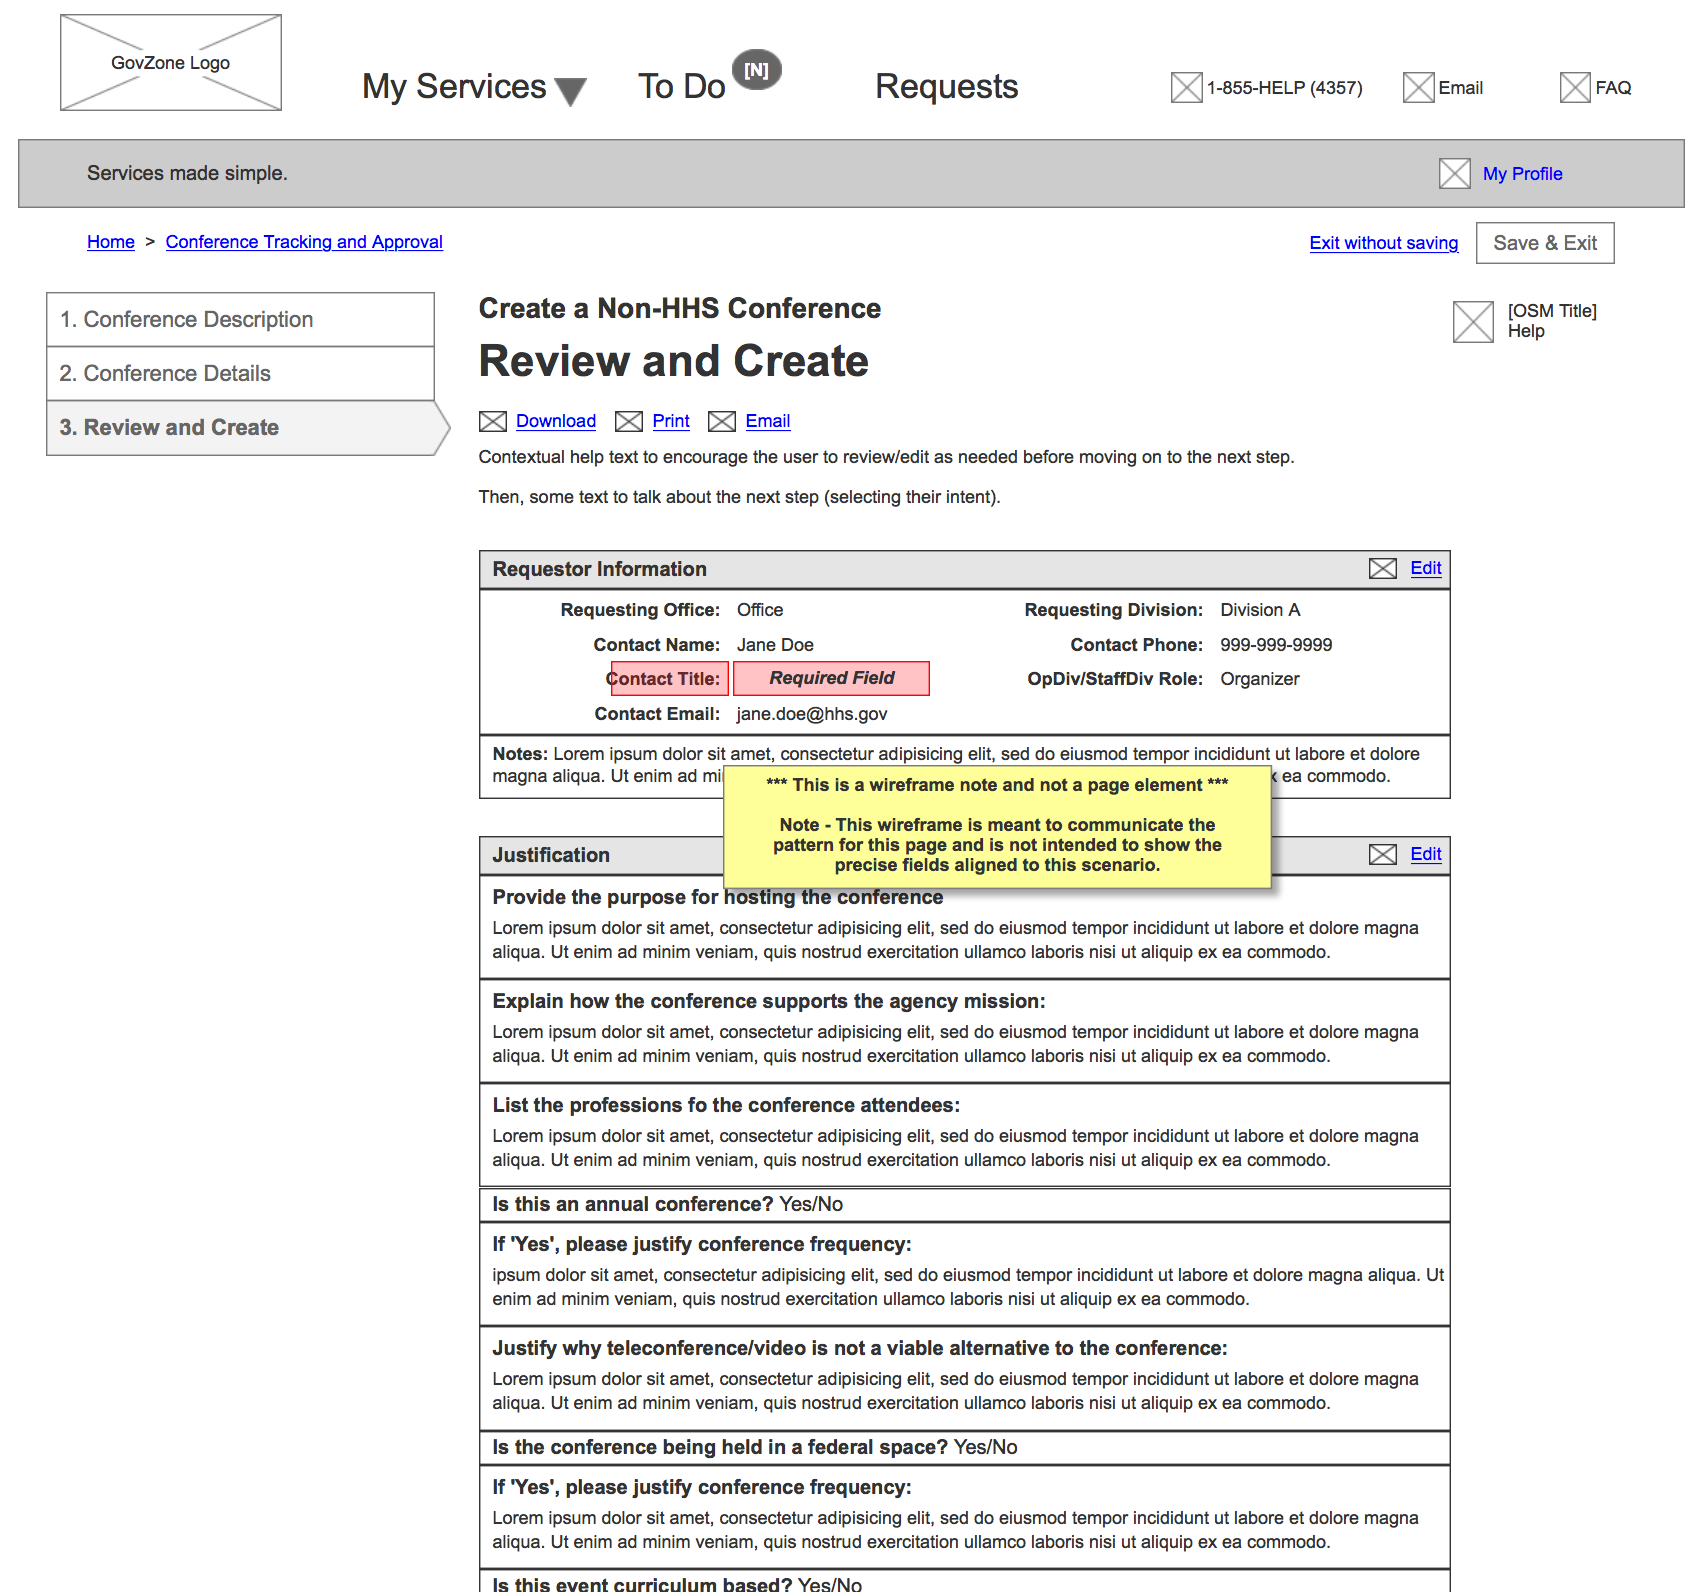Viewport: 1702px width, 1592px height.
Task: Click Exit without saving link
Action: [1384, 243]
